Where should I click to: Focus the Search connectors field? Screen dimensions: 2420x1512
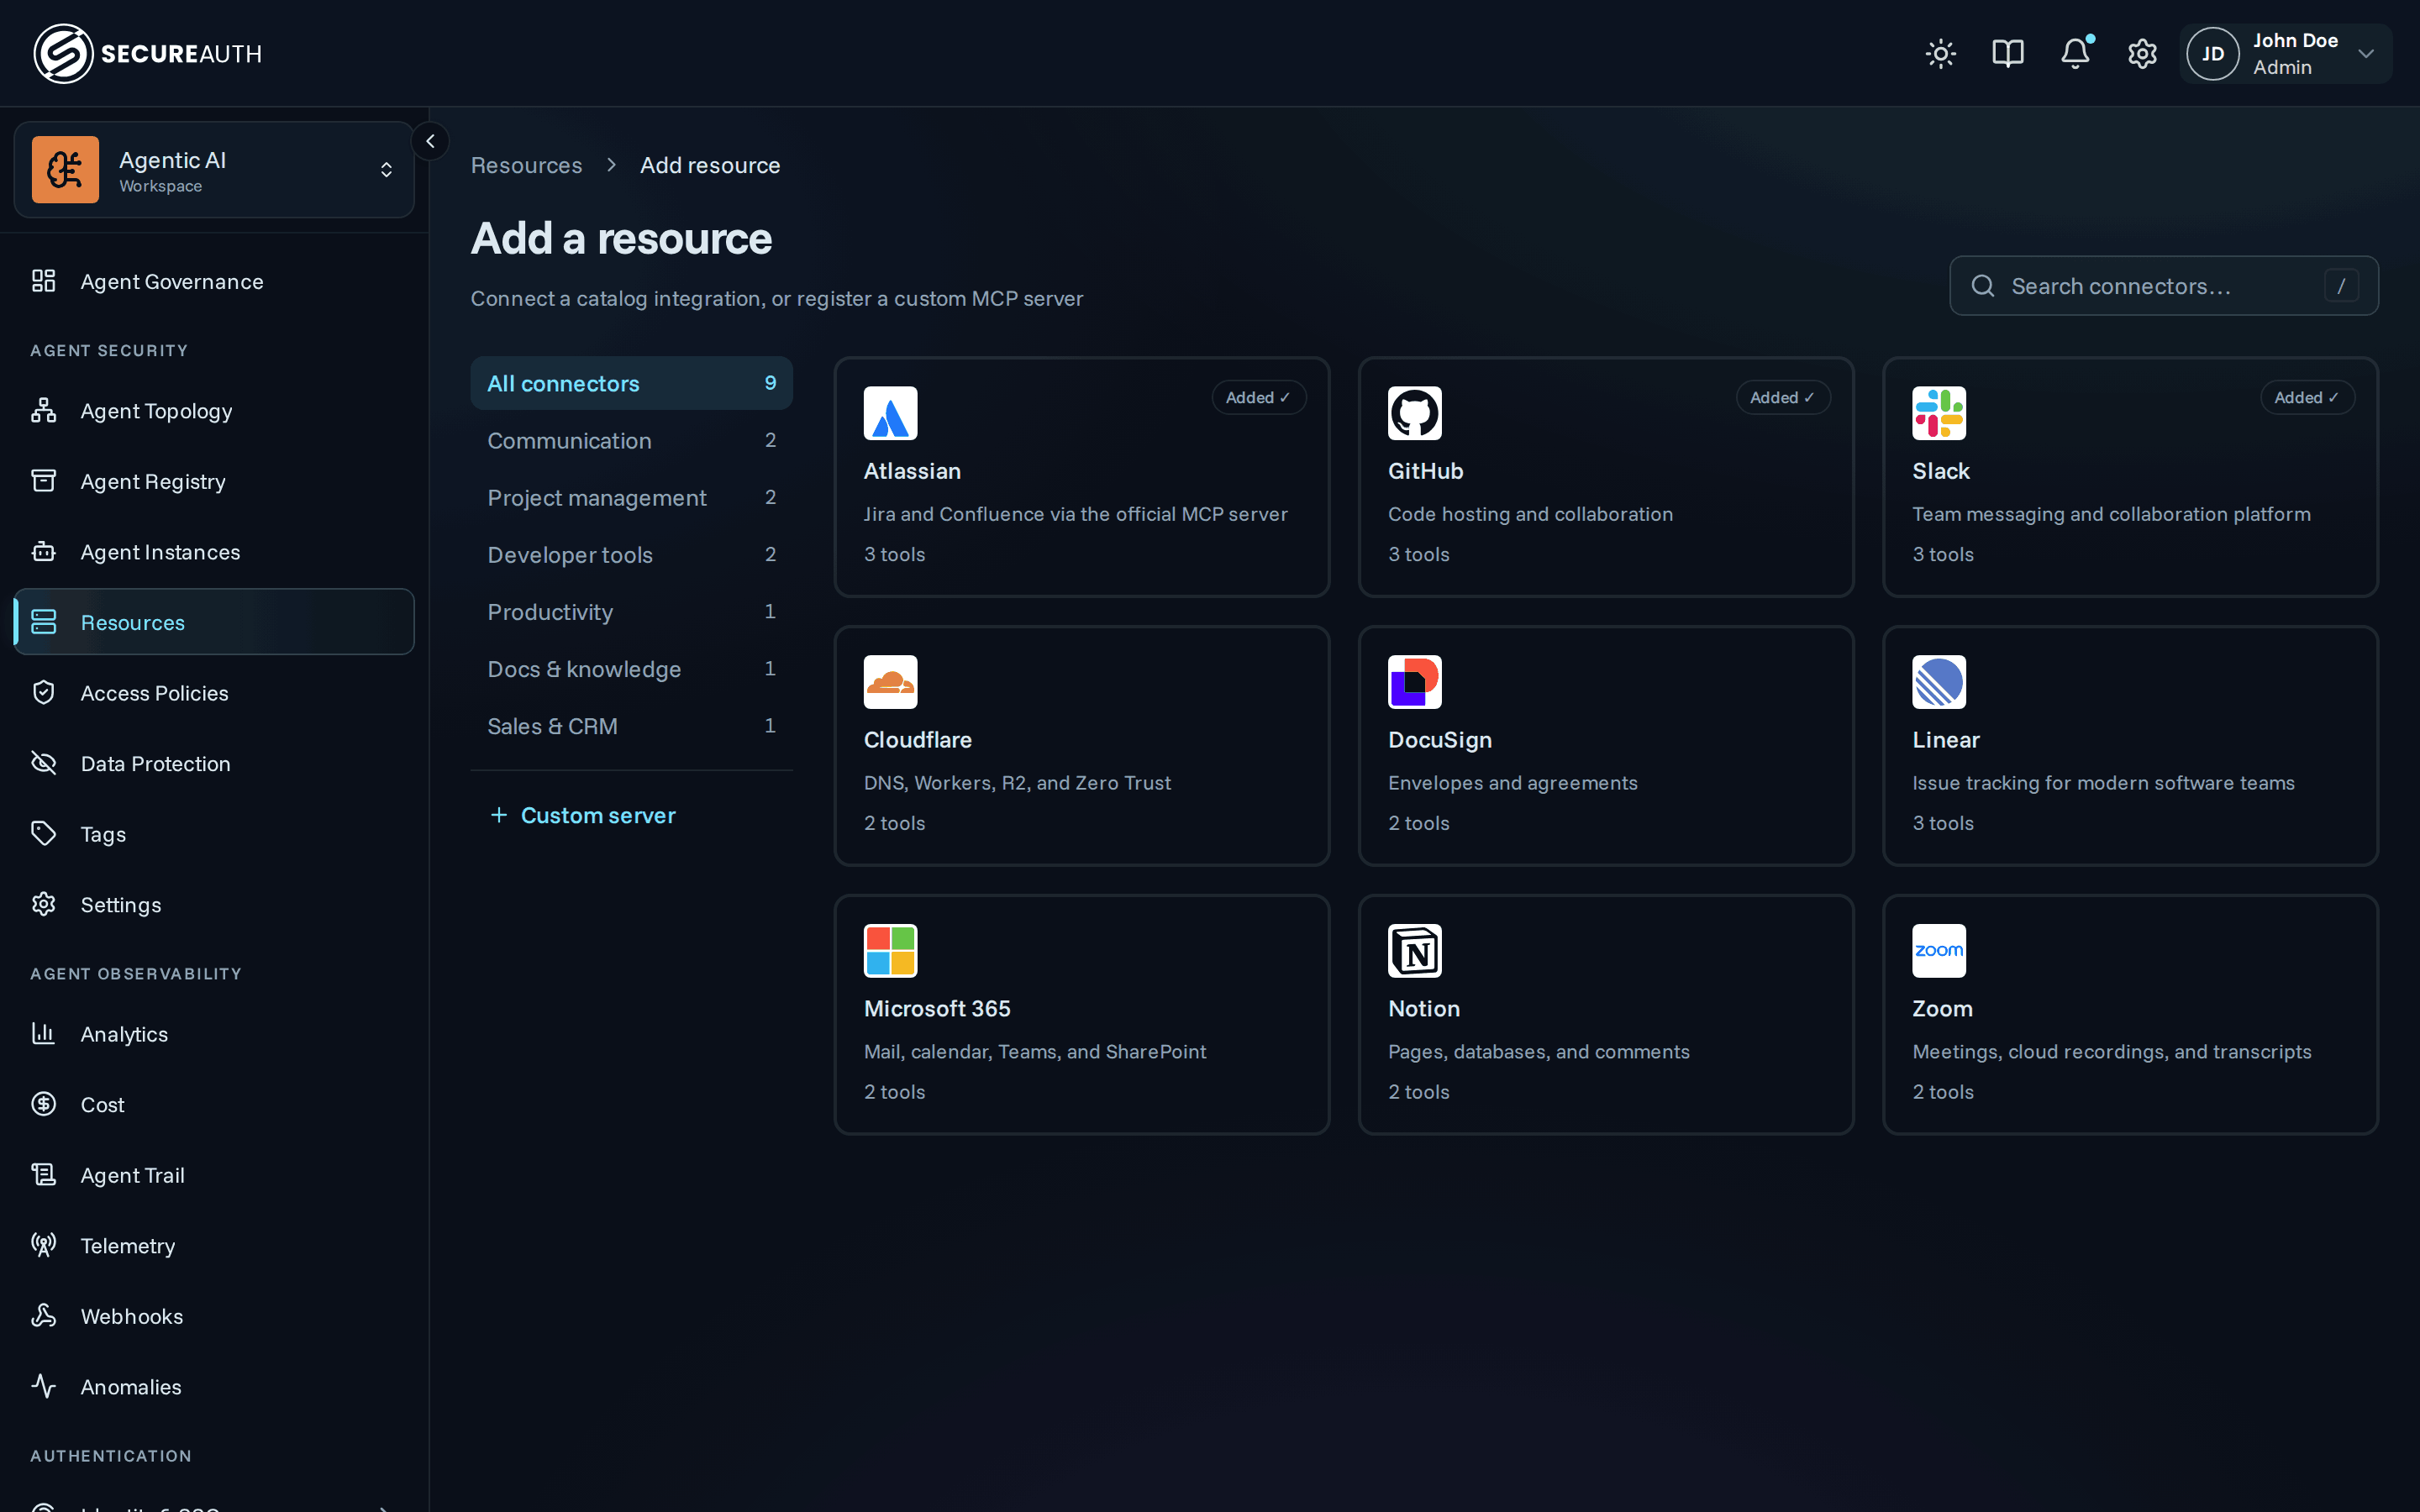(x=2163, y=286)
